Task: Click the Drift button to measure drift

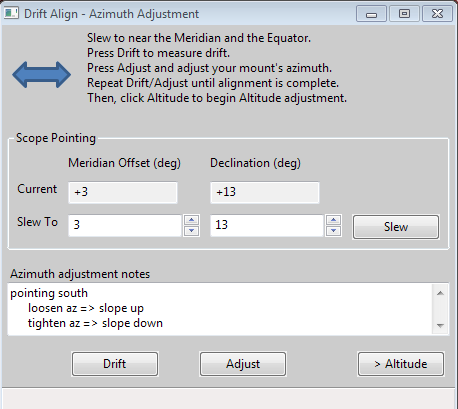Action: tap(115, 364)
